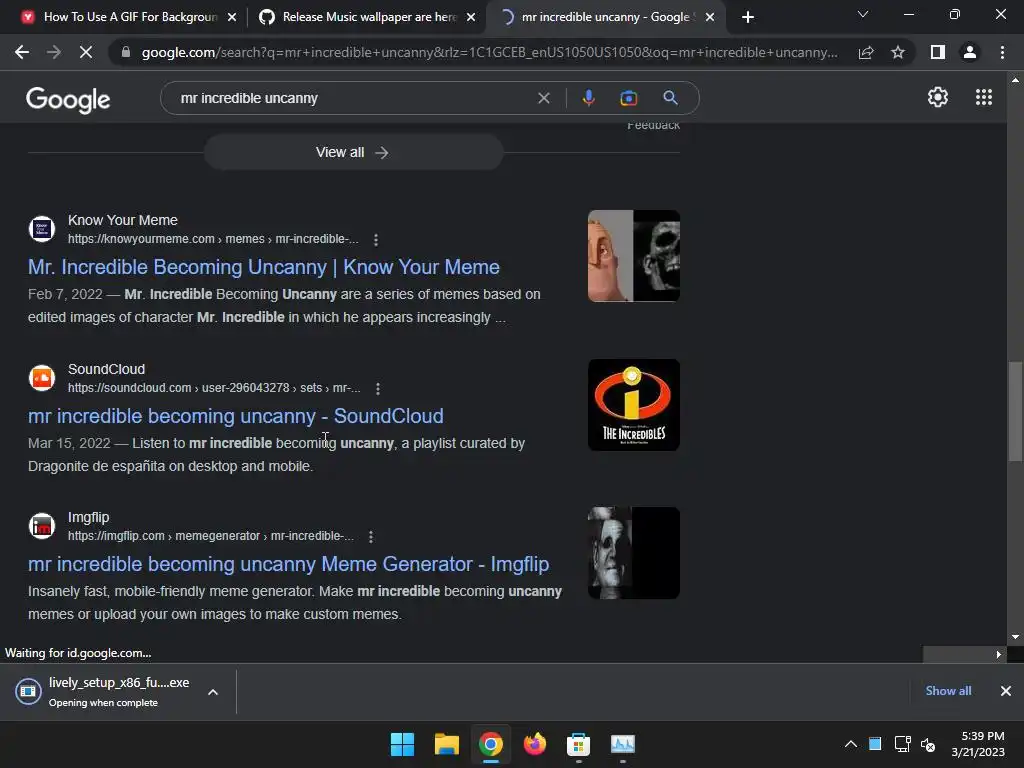Open Microsoft Store from taskbar
This screenshot has width=1024, height=768.
[579, 744]
